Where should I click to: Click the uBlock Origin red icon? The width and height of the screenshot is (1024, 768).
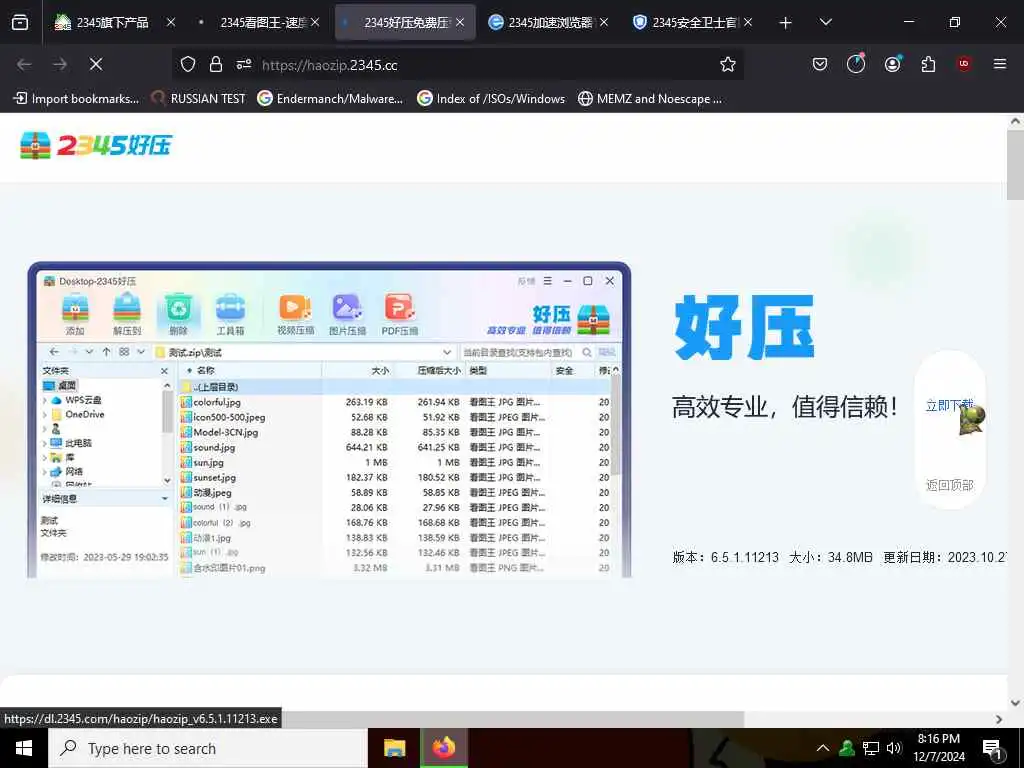(964, 63)
